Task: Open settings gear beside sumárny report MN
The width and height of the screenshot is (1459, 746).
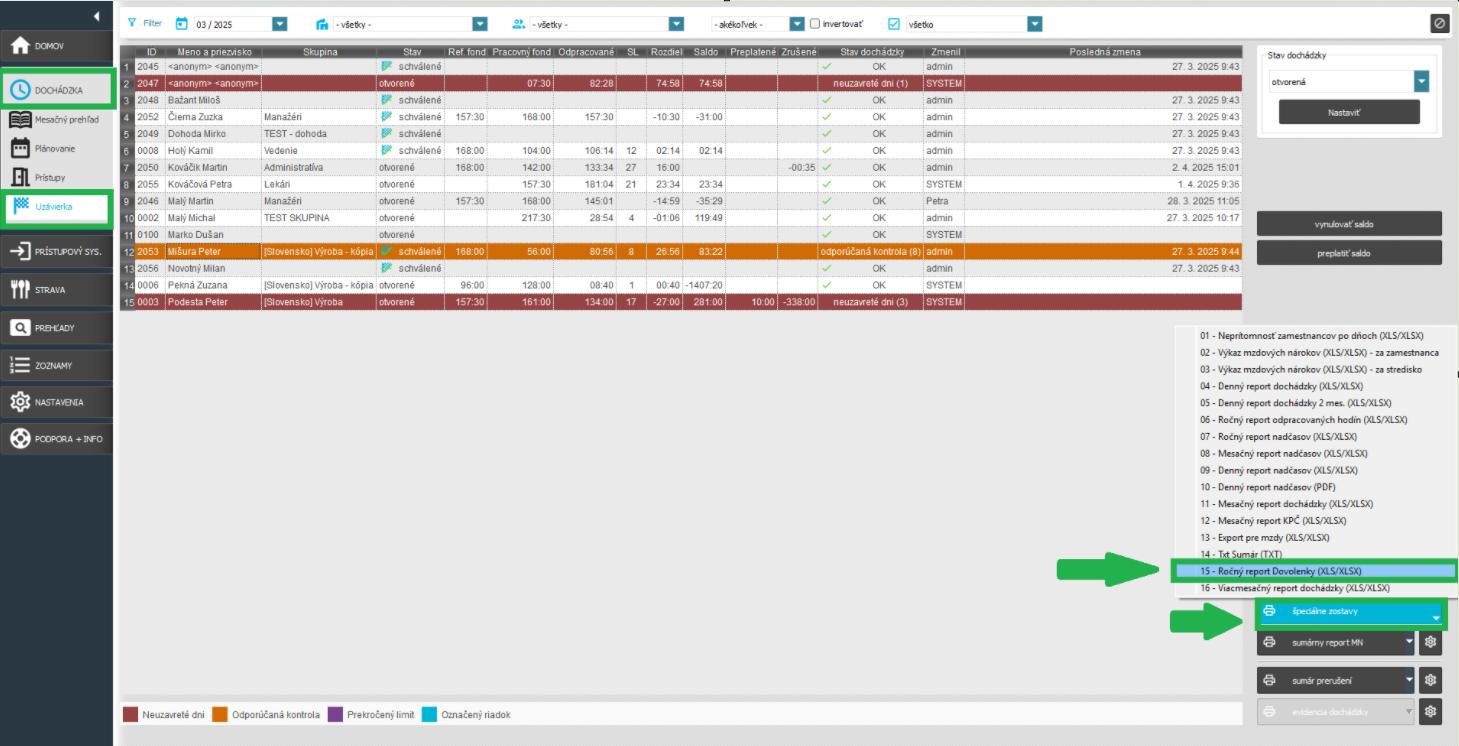Action: pos(1431,642)
